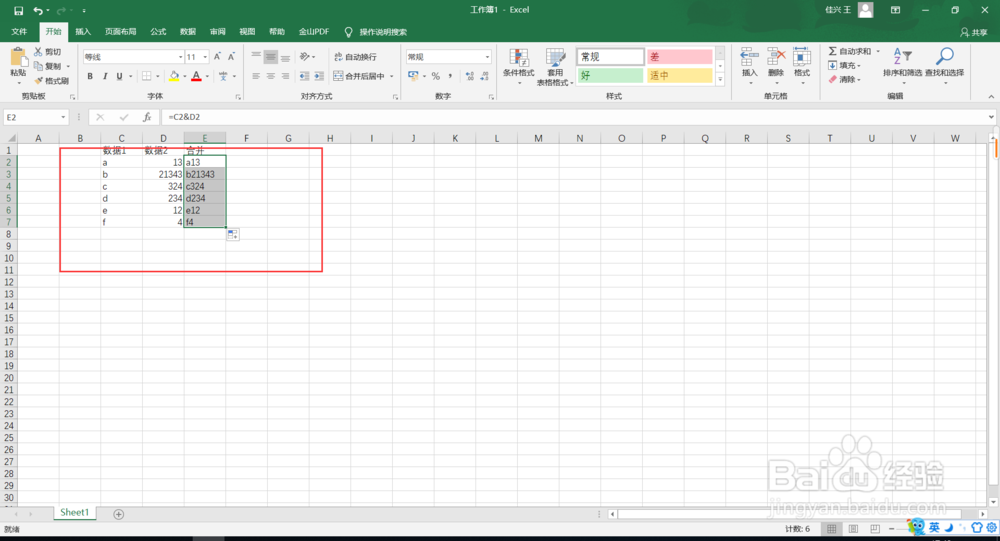
Task: Open Find and Select (查找和选择)
Action: click(x=945, y=64)
